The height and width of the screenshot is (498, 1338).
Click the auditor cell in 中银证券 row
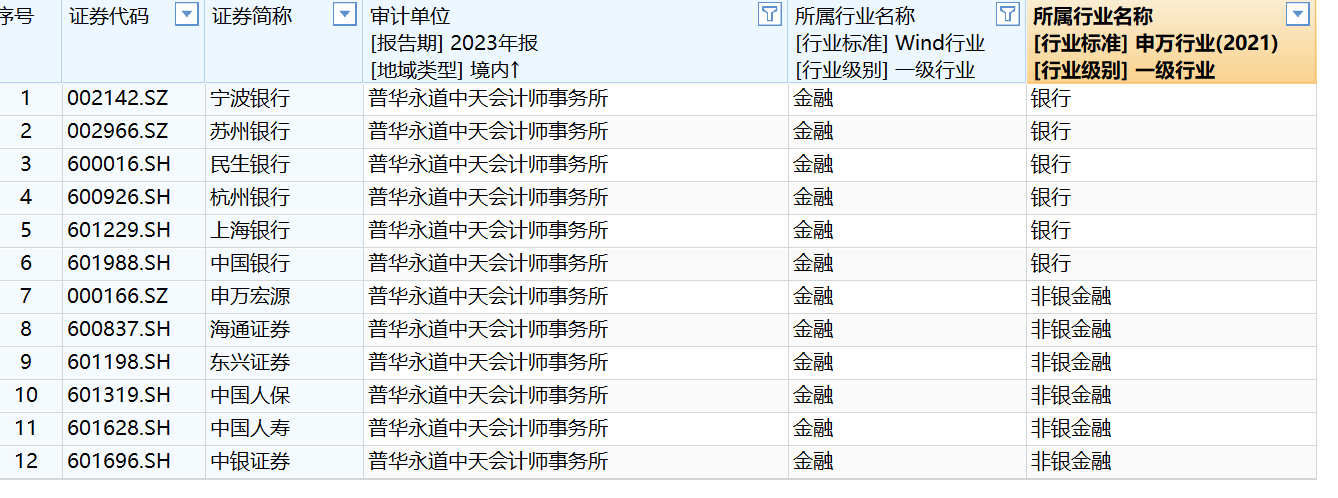click(x=576, y=462)
